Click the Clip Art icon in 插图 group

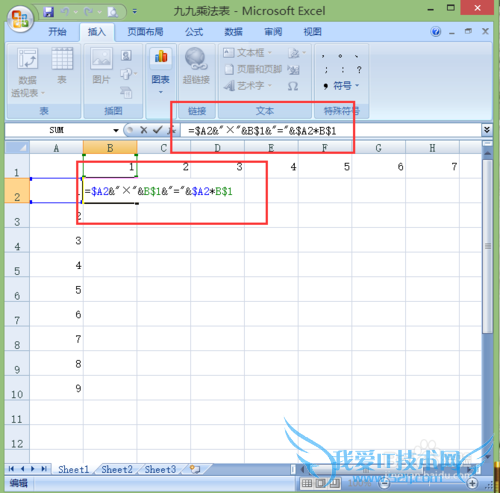coord(126,56)
